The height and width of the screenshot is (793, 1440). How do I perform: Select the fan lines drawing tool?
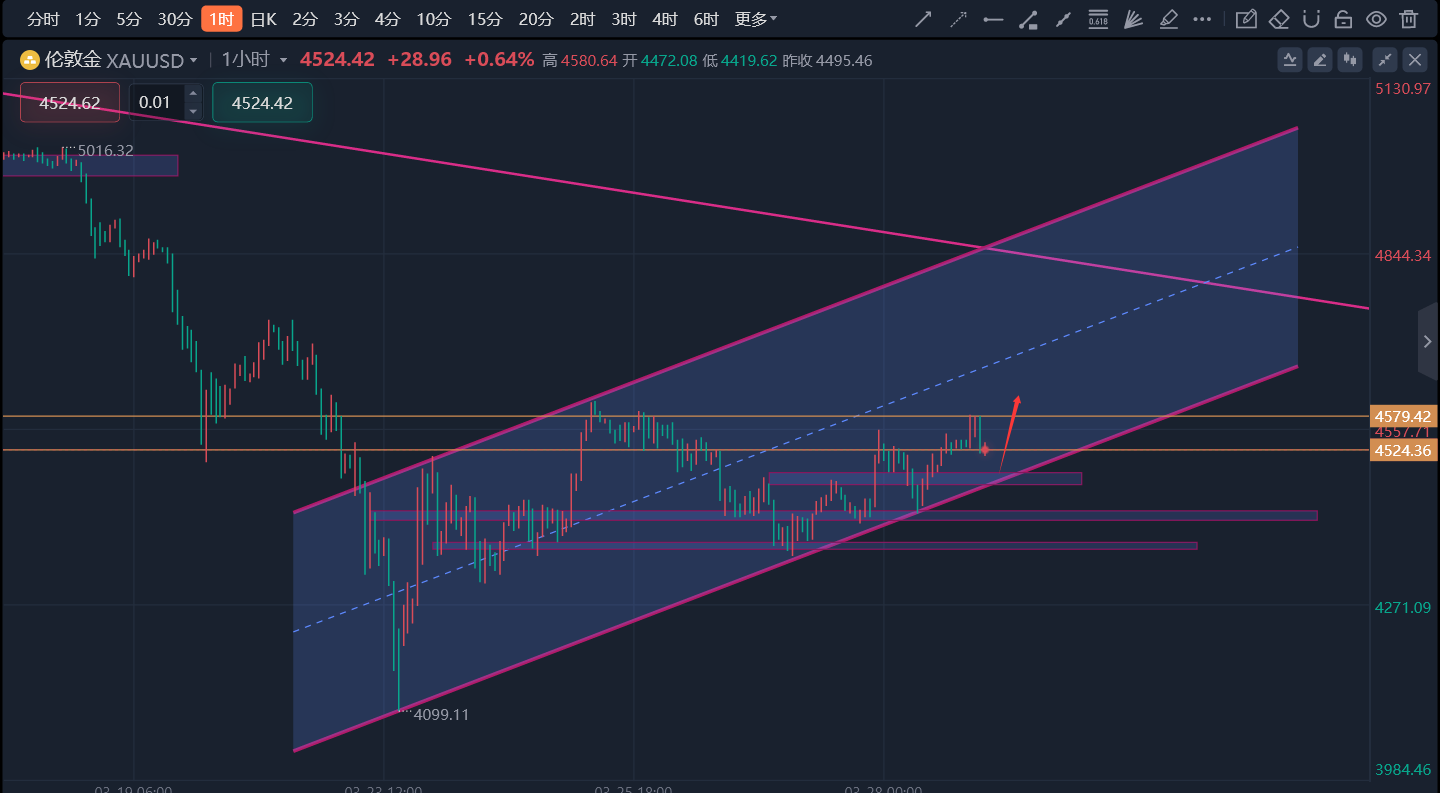point(1133,19)
